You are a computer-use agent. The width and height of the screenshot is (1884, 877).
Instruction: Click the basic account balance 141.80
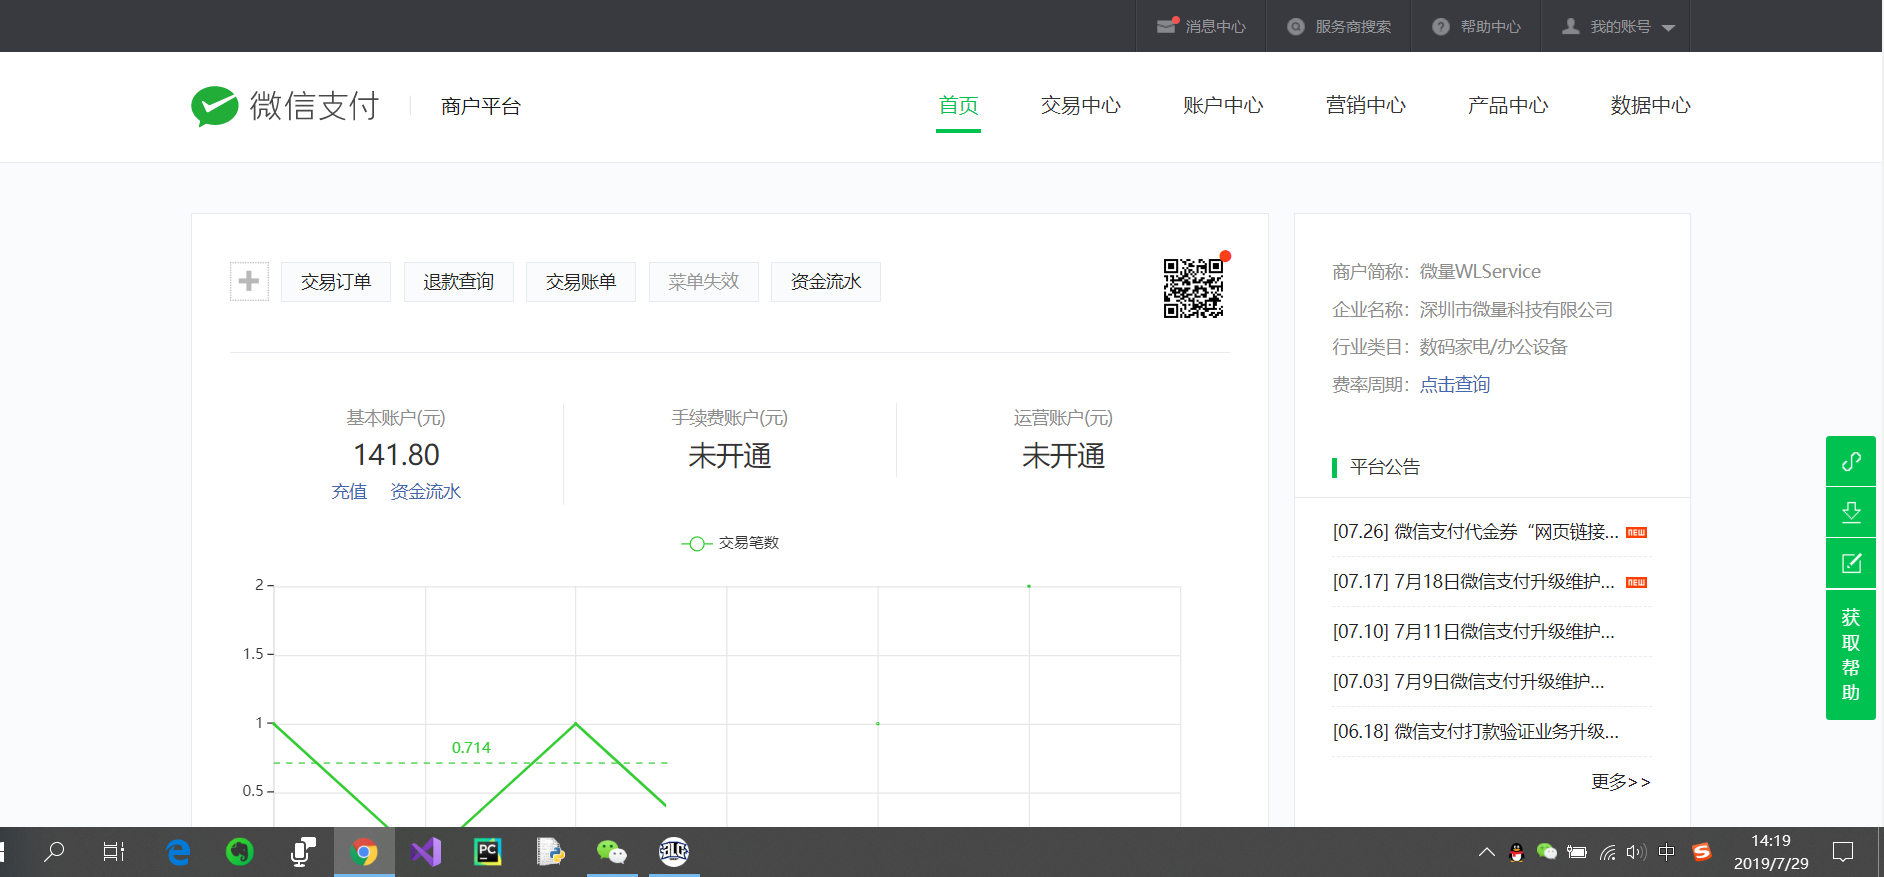(396, 455)
